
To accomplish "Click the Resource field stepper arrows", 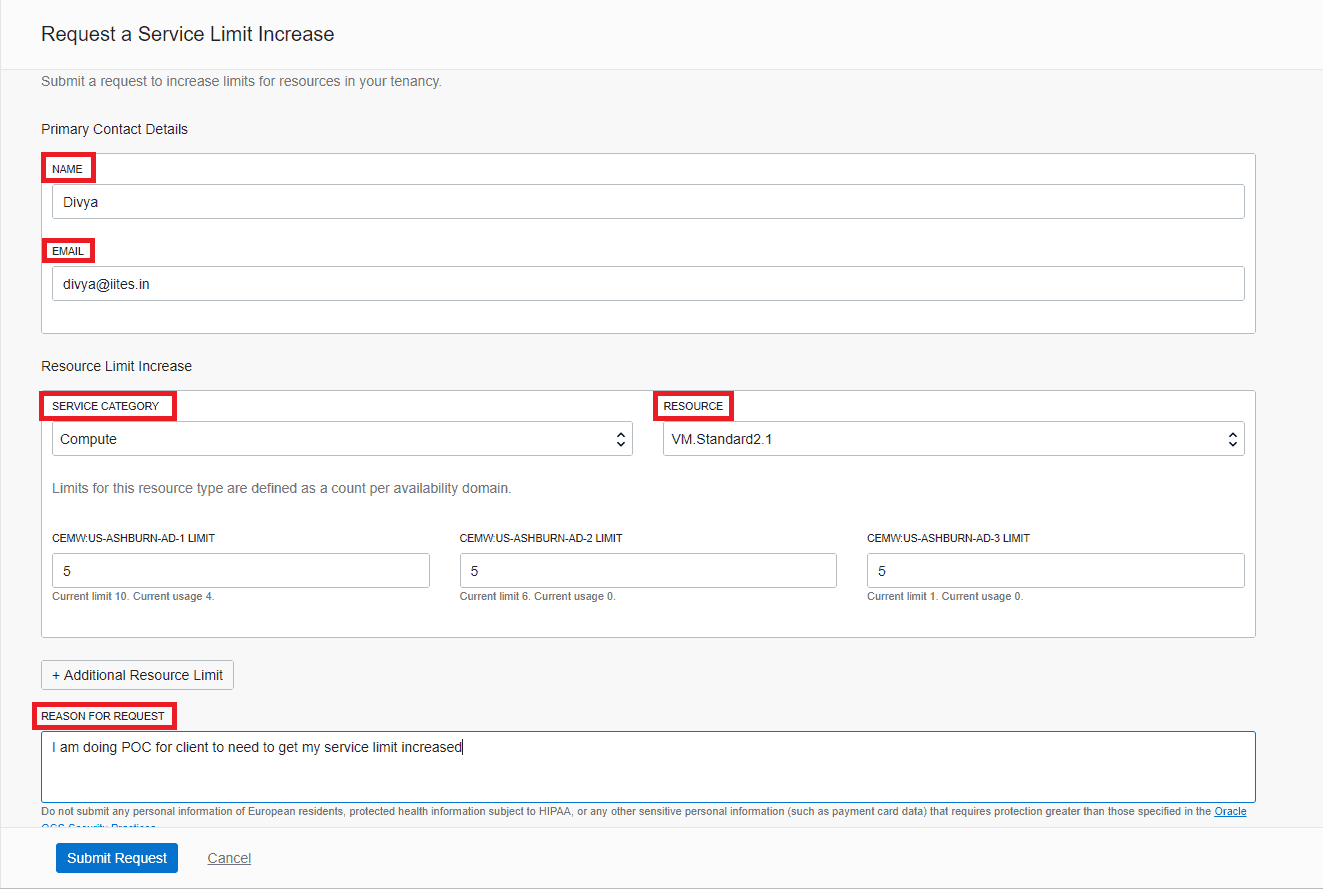I will [1231, 438].
